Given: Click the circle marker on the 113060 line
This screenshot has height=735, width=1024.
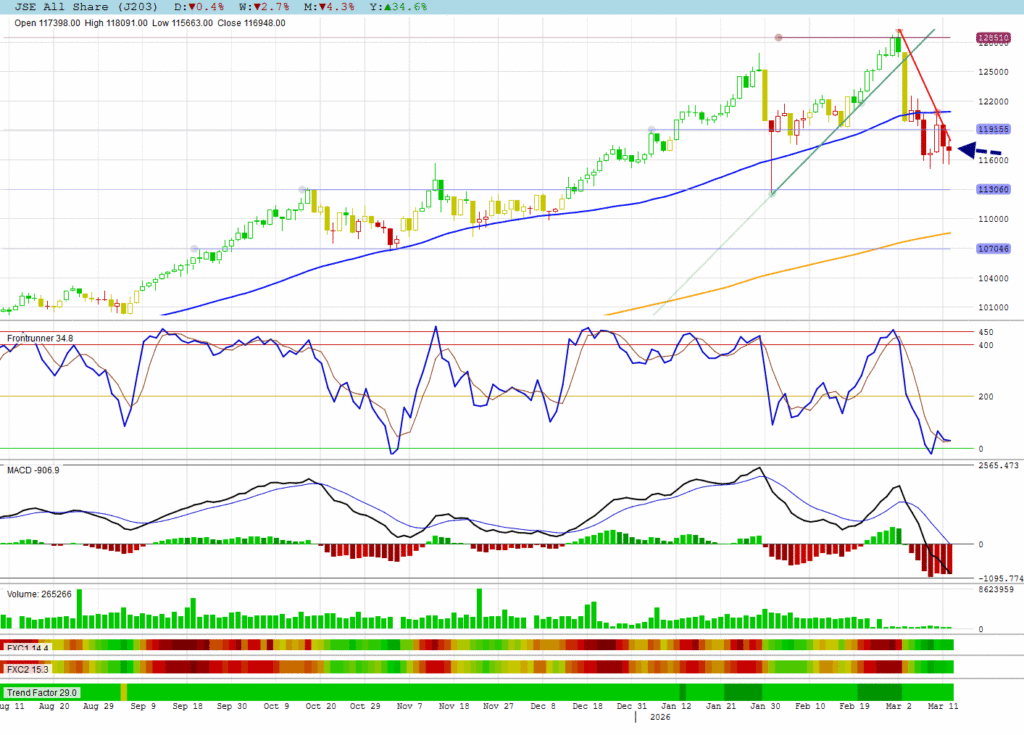Looking at the screenshot, I should (x=303, y=189).
